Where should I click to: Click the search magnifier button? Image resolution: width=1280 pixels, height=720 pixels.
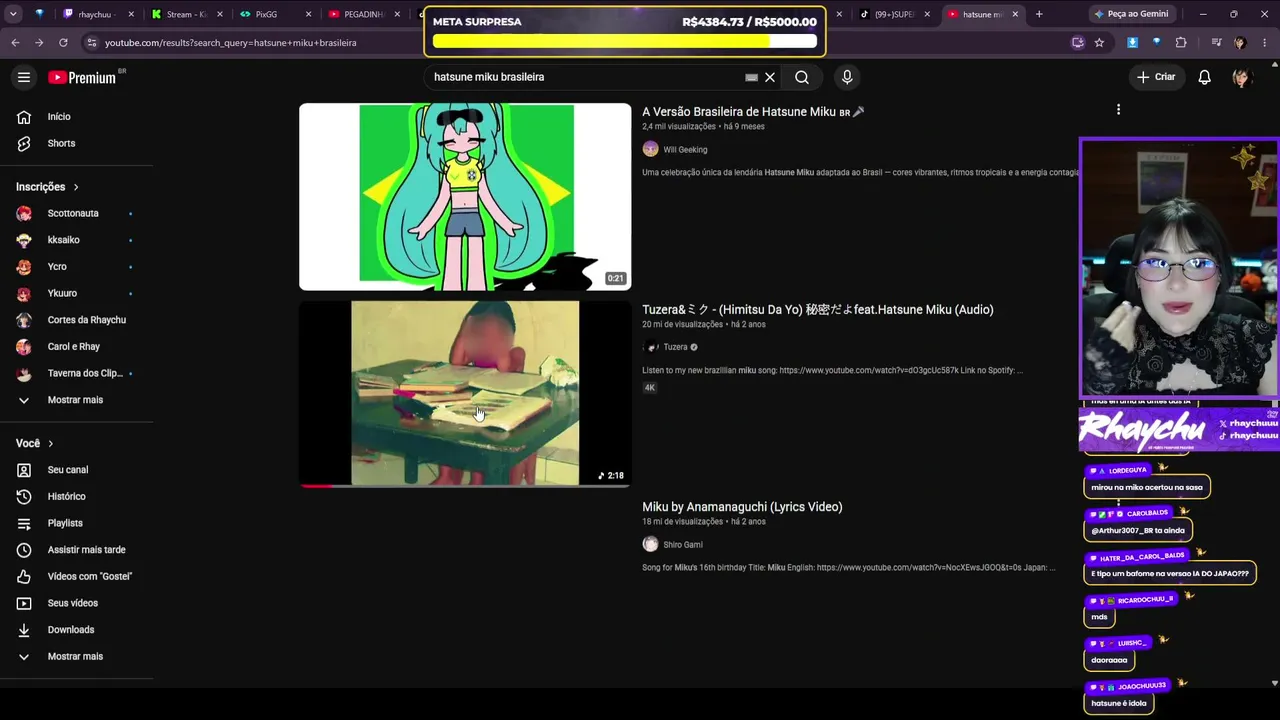802,77
